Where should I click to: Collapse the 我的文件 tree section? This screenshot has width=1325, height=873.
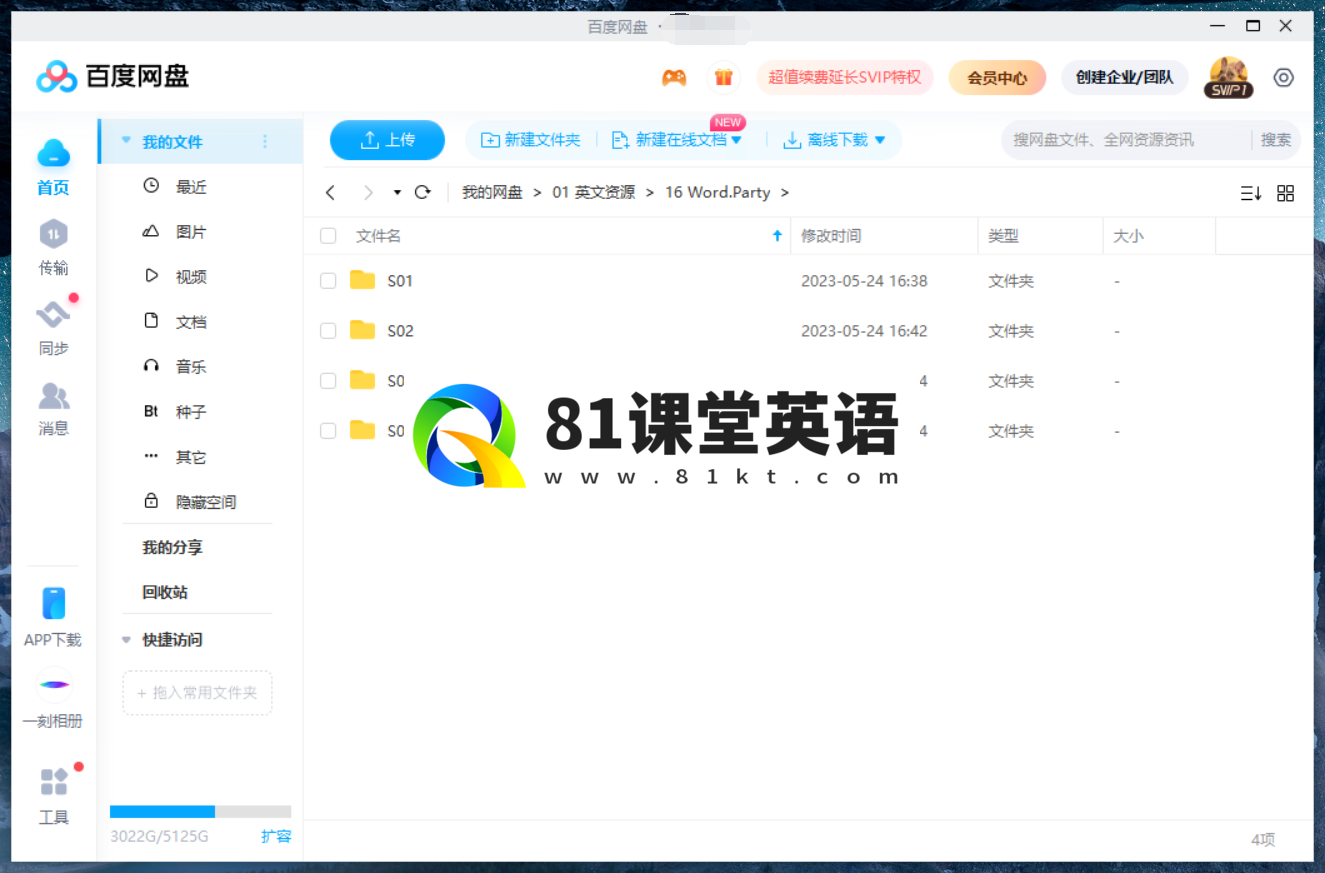(x=126, y=141)
